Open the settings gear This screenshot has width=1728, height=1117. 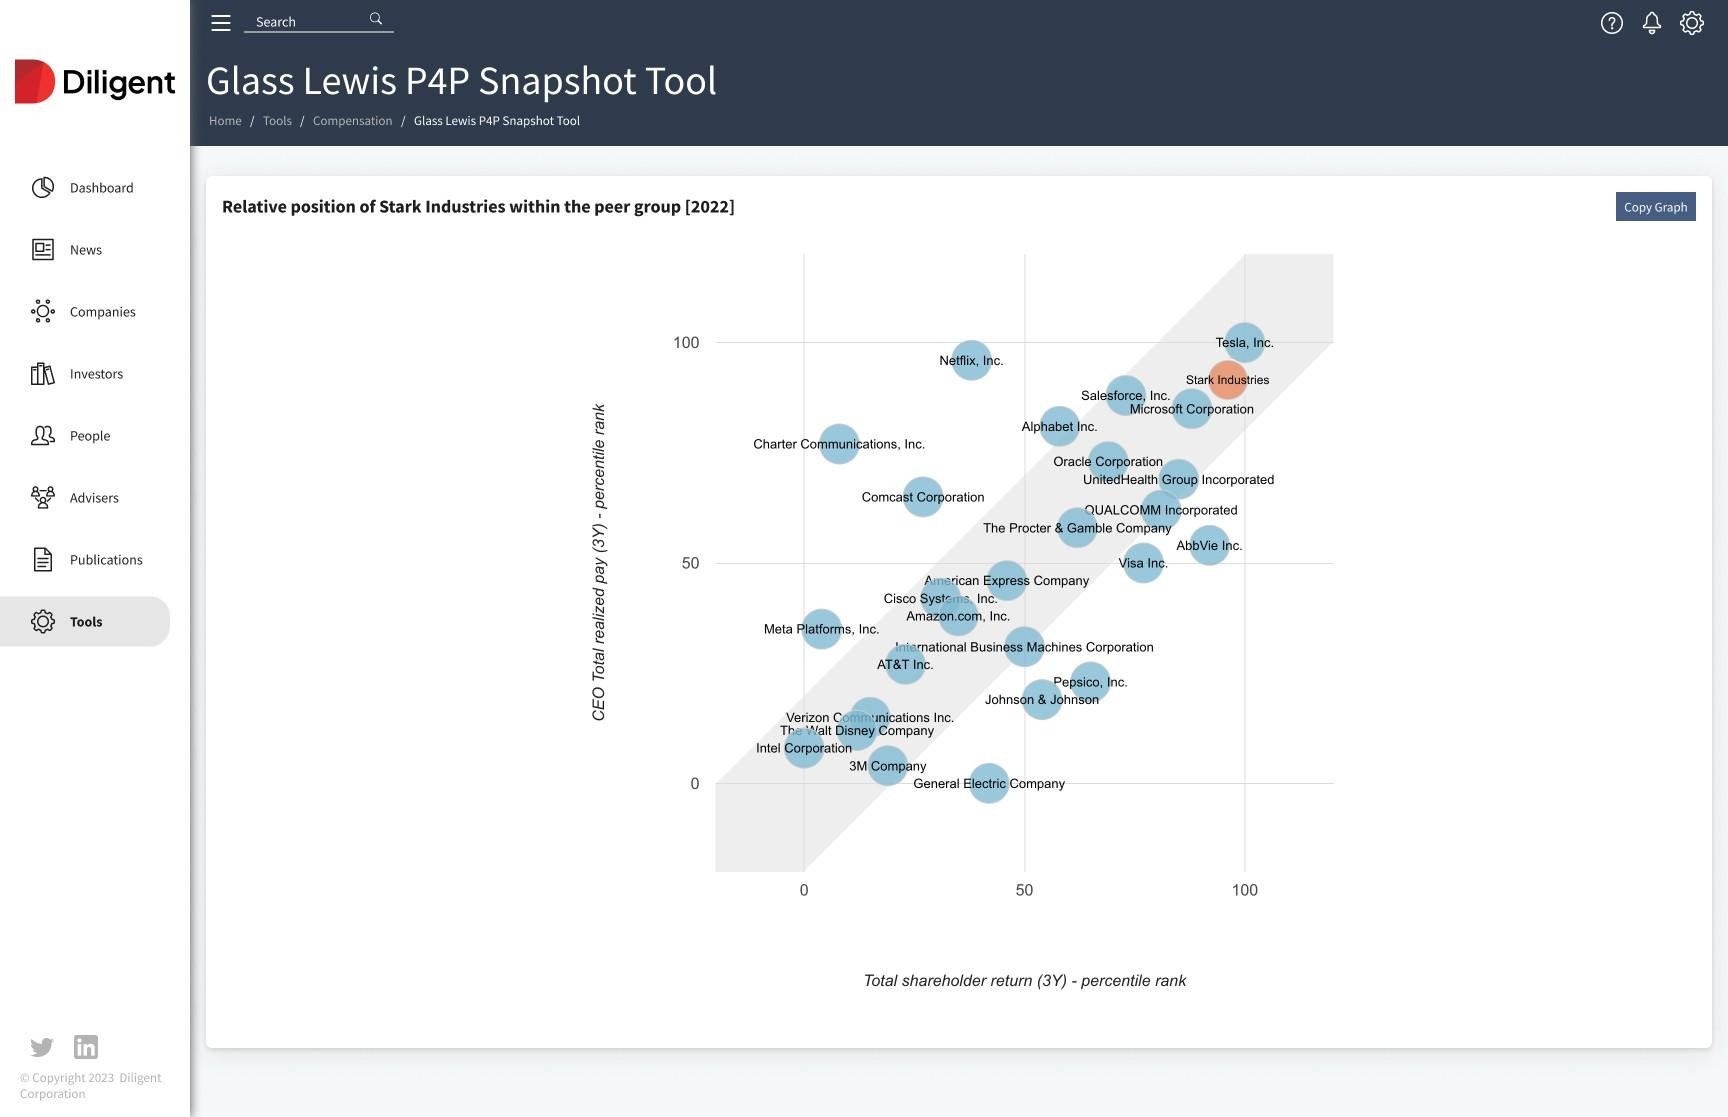pyautogui.click(x=1691, y=23)
